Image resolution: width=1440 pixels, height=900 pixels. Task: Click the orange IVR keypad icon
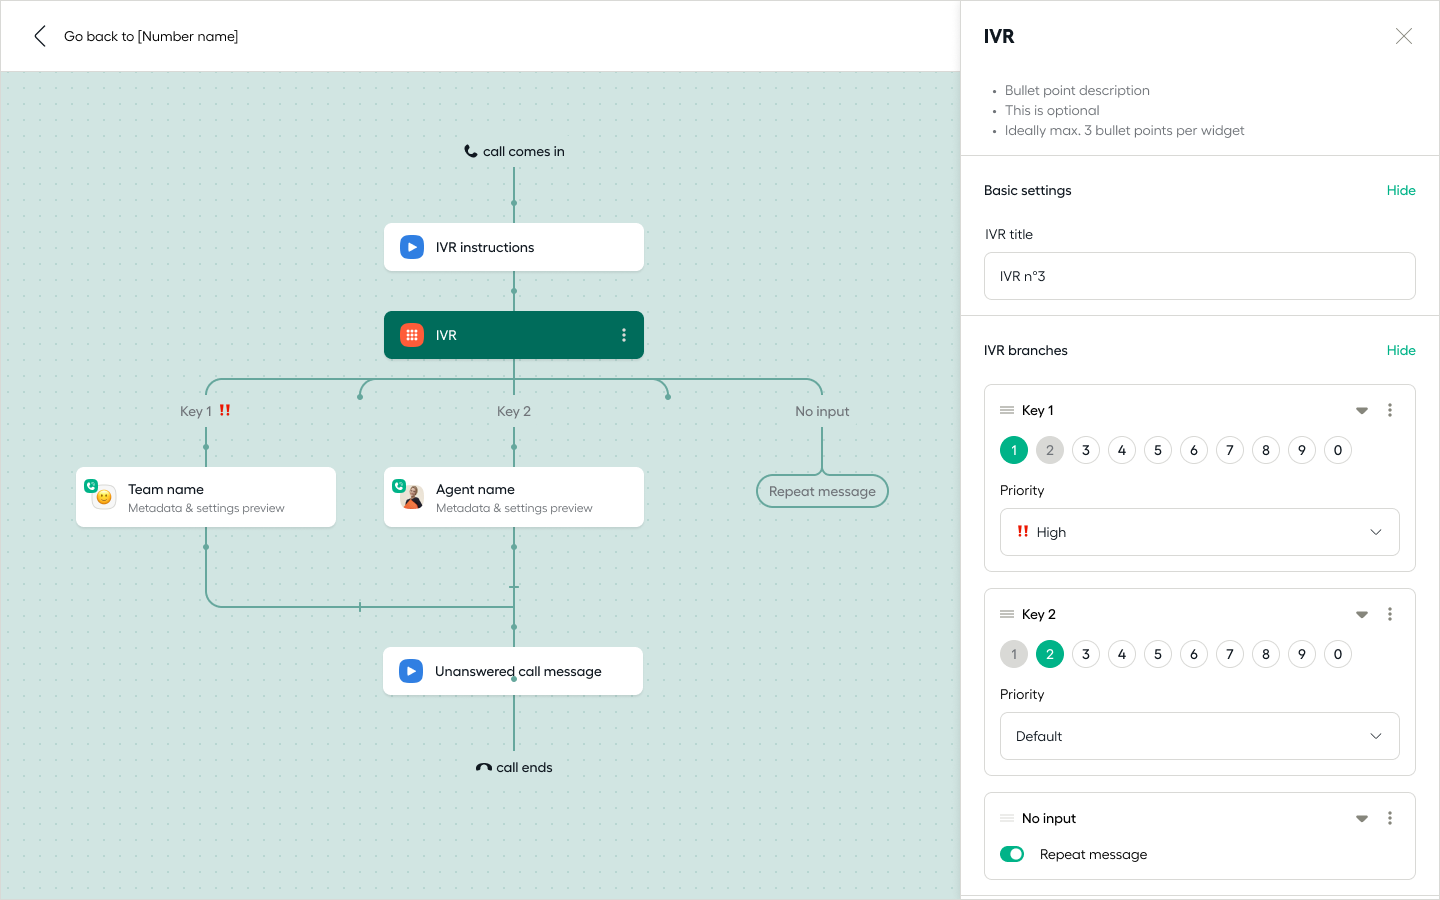tap(412, 335)
